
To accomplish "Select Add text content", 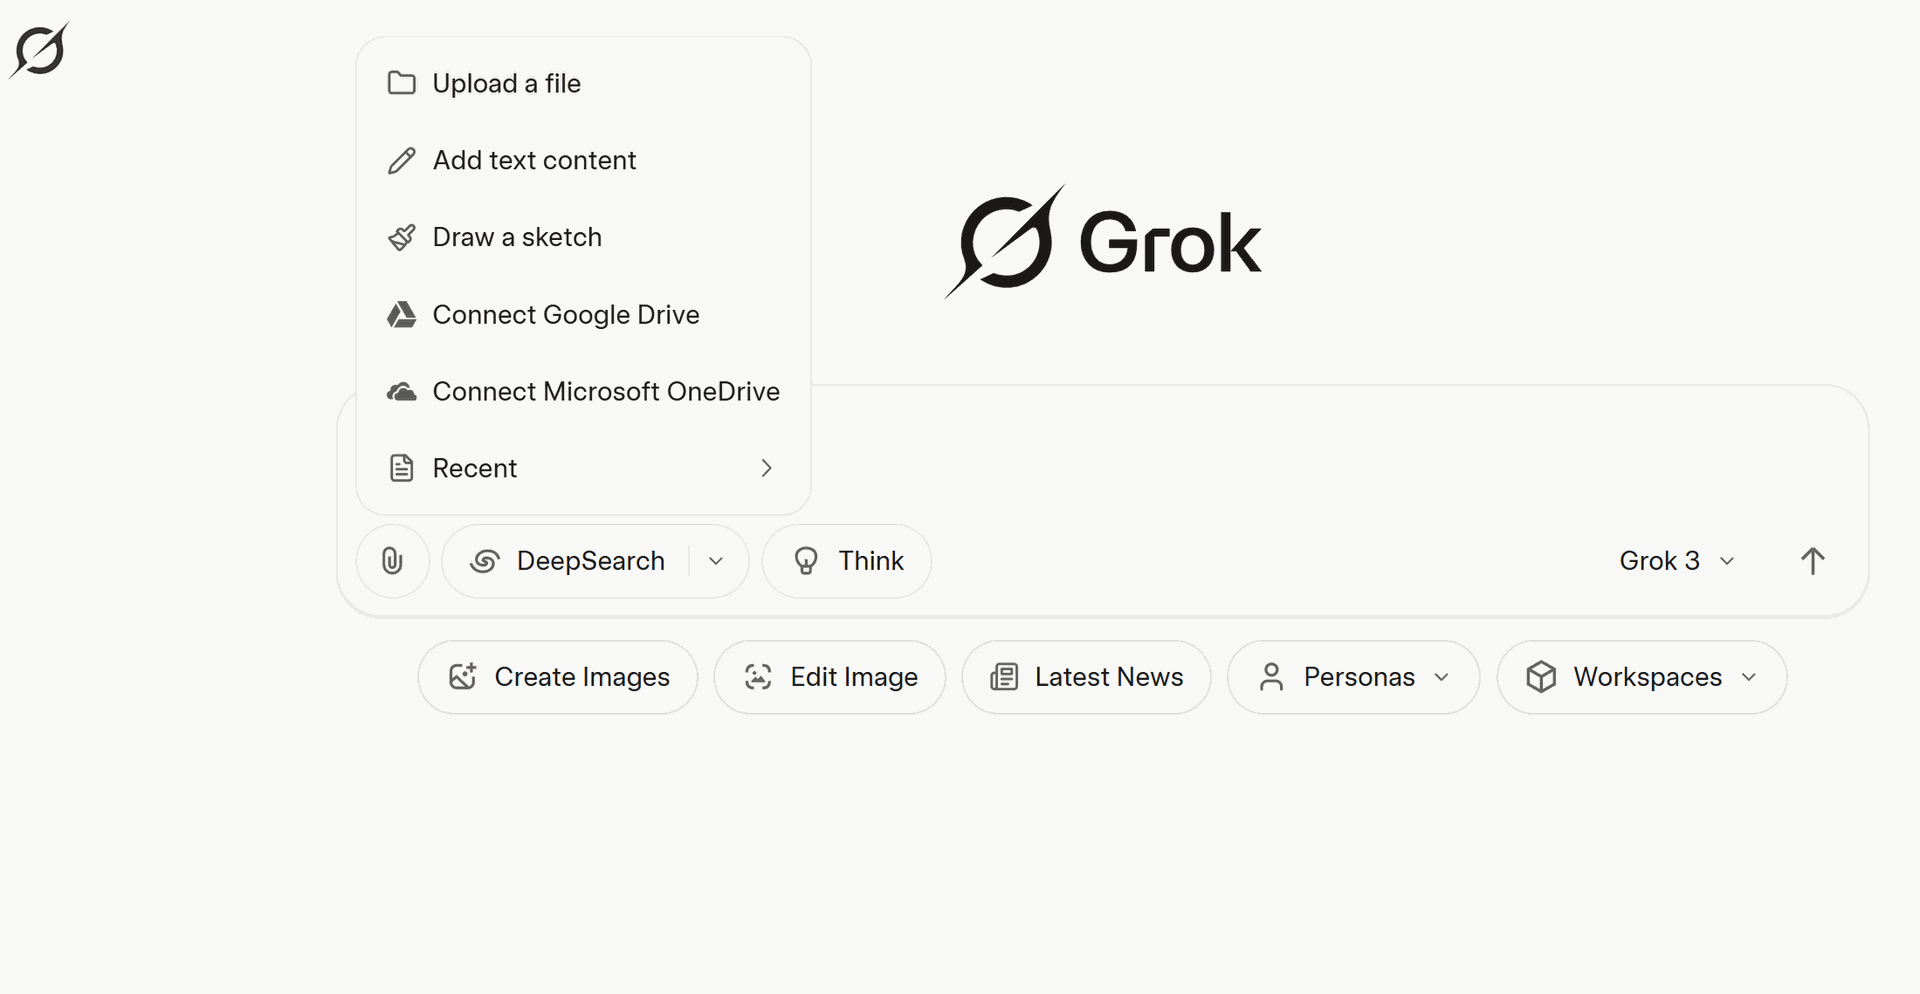I will tap(583, 160).
